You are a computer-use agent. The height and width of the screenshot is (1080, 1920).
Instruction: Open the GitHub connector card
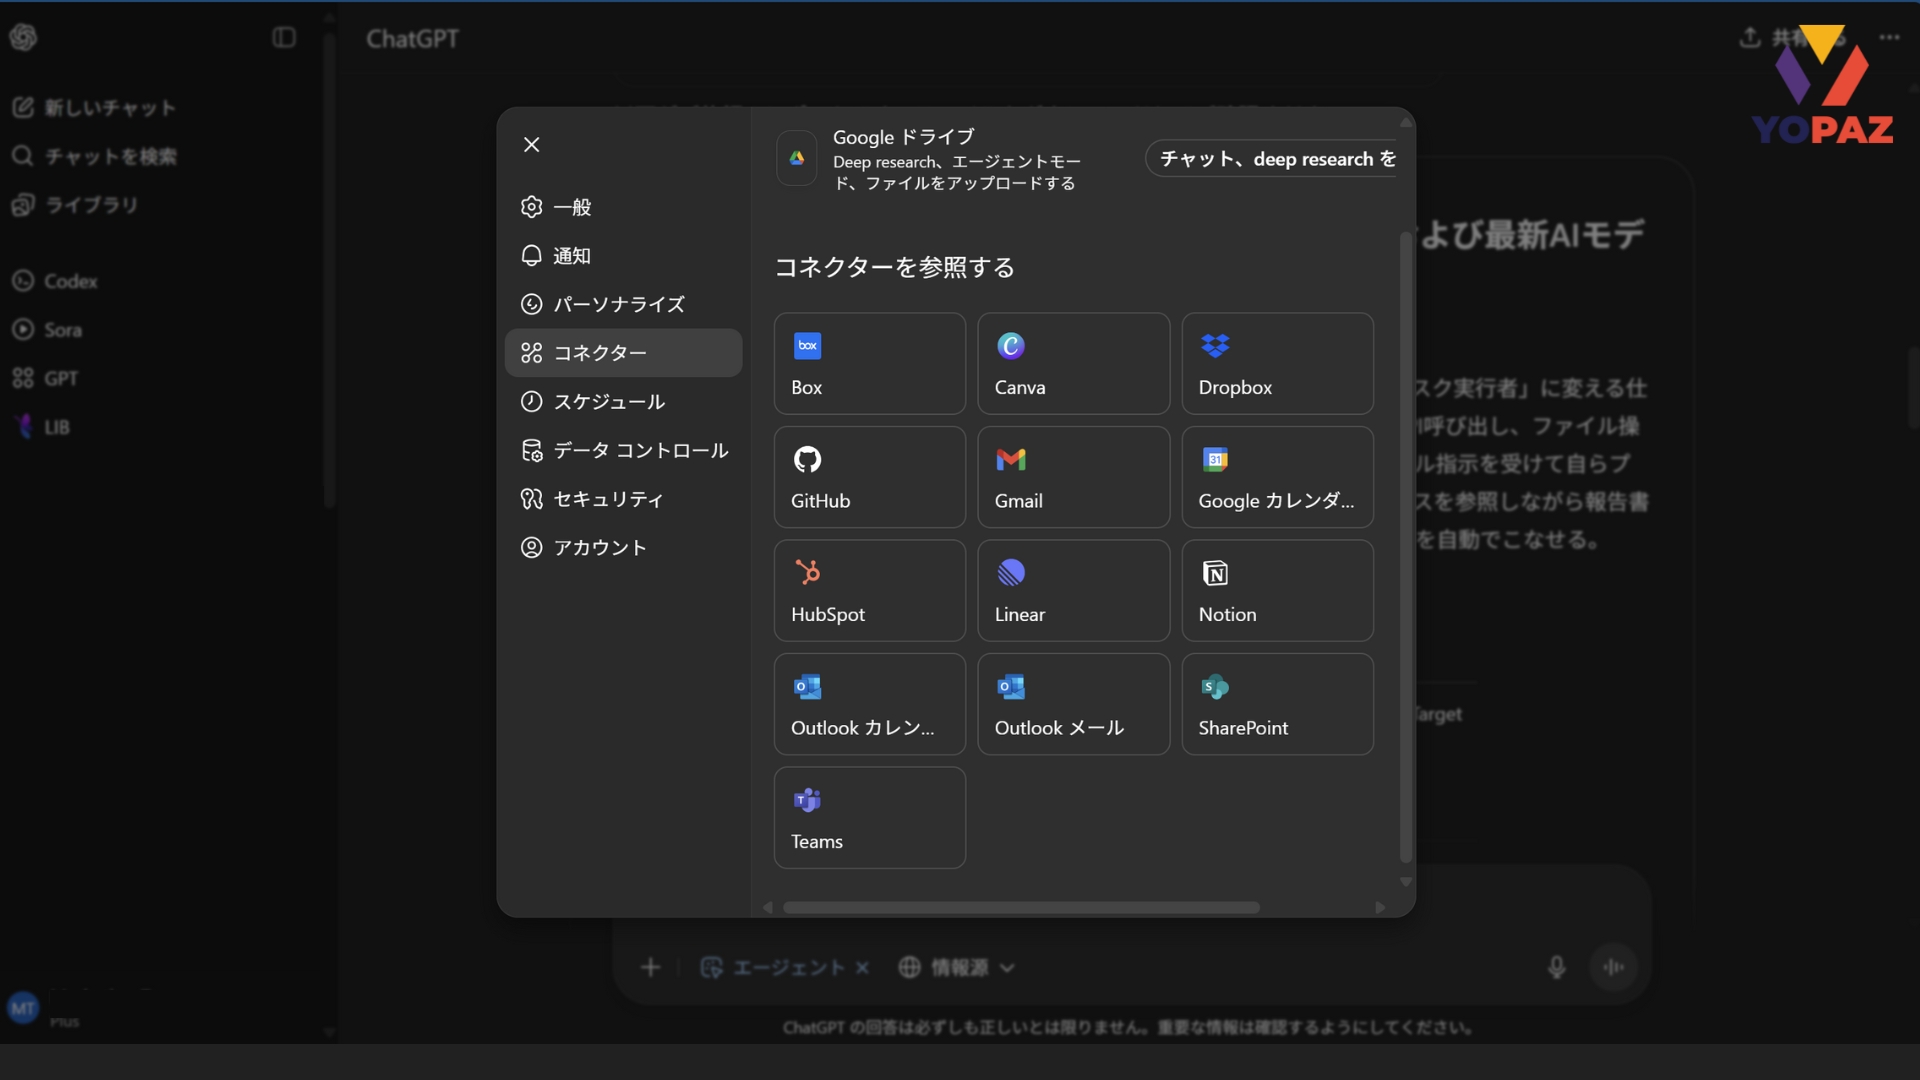869,477
